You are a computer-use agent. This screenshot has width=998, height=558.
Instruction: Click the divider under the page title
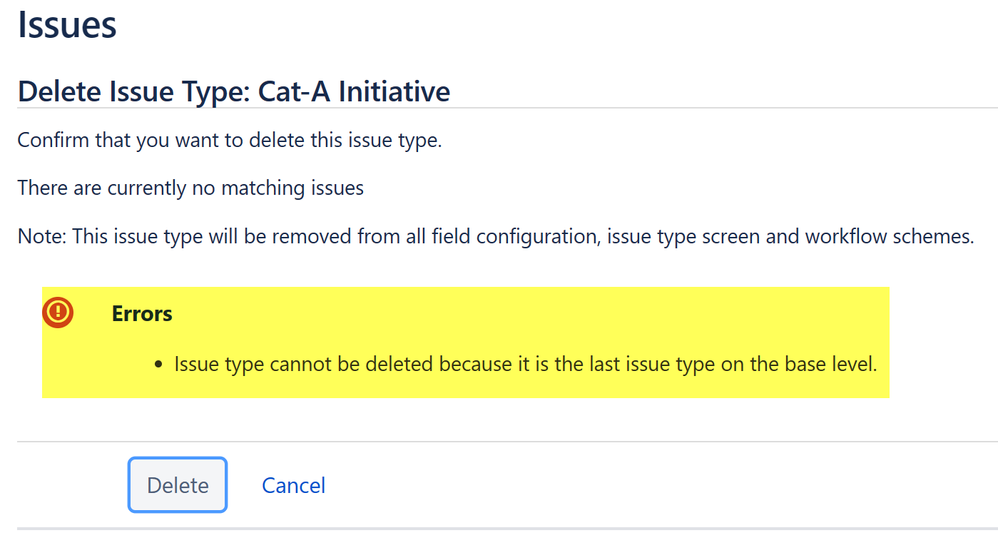pyautogui.click(x=507, y=108)
